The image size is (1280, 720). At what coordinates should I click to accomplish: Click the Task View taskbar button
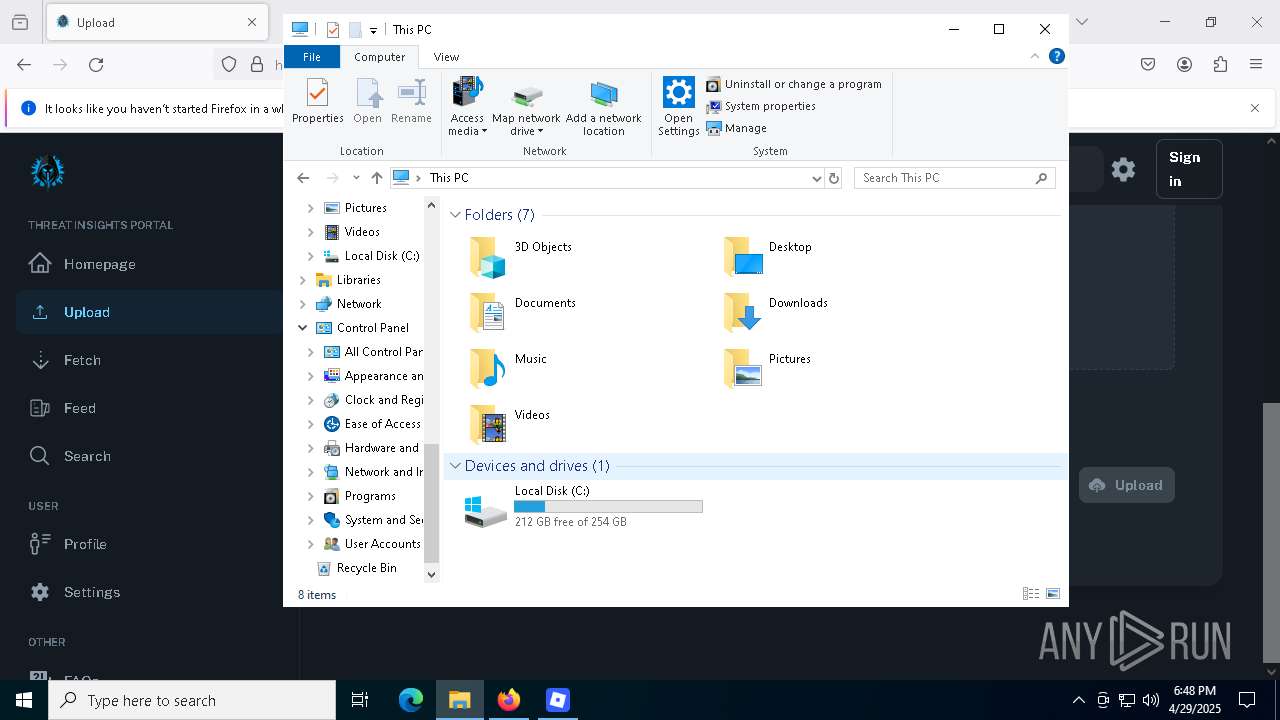[x=360, y=700]
